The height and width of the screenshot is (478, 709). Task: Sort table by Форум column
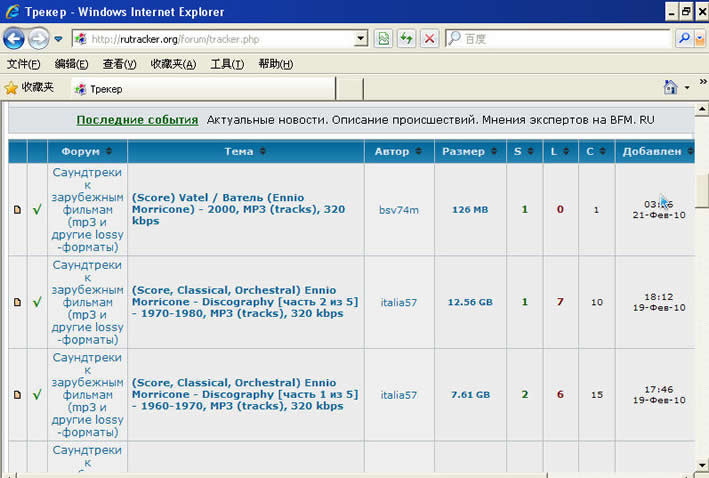pyautogui.click(x=87, y=151)
